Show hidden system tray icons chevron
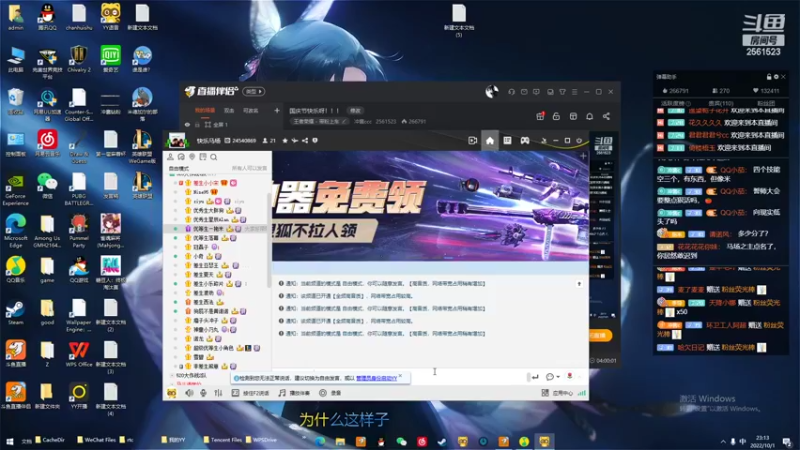The width and height of the screenshot is (800, 450). pyautogui.click(x=723, y=441)
